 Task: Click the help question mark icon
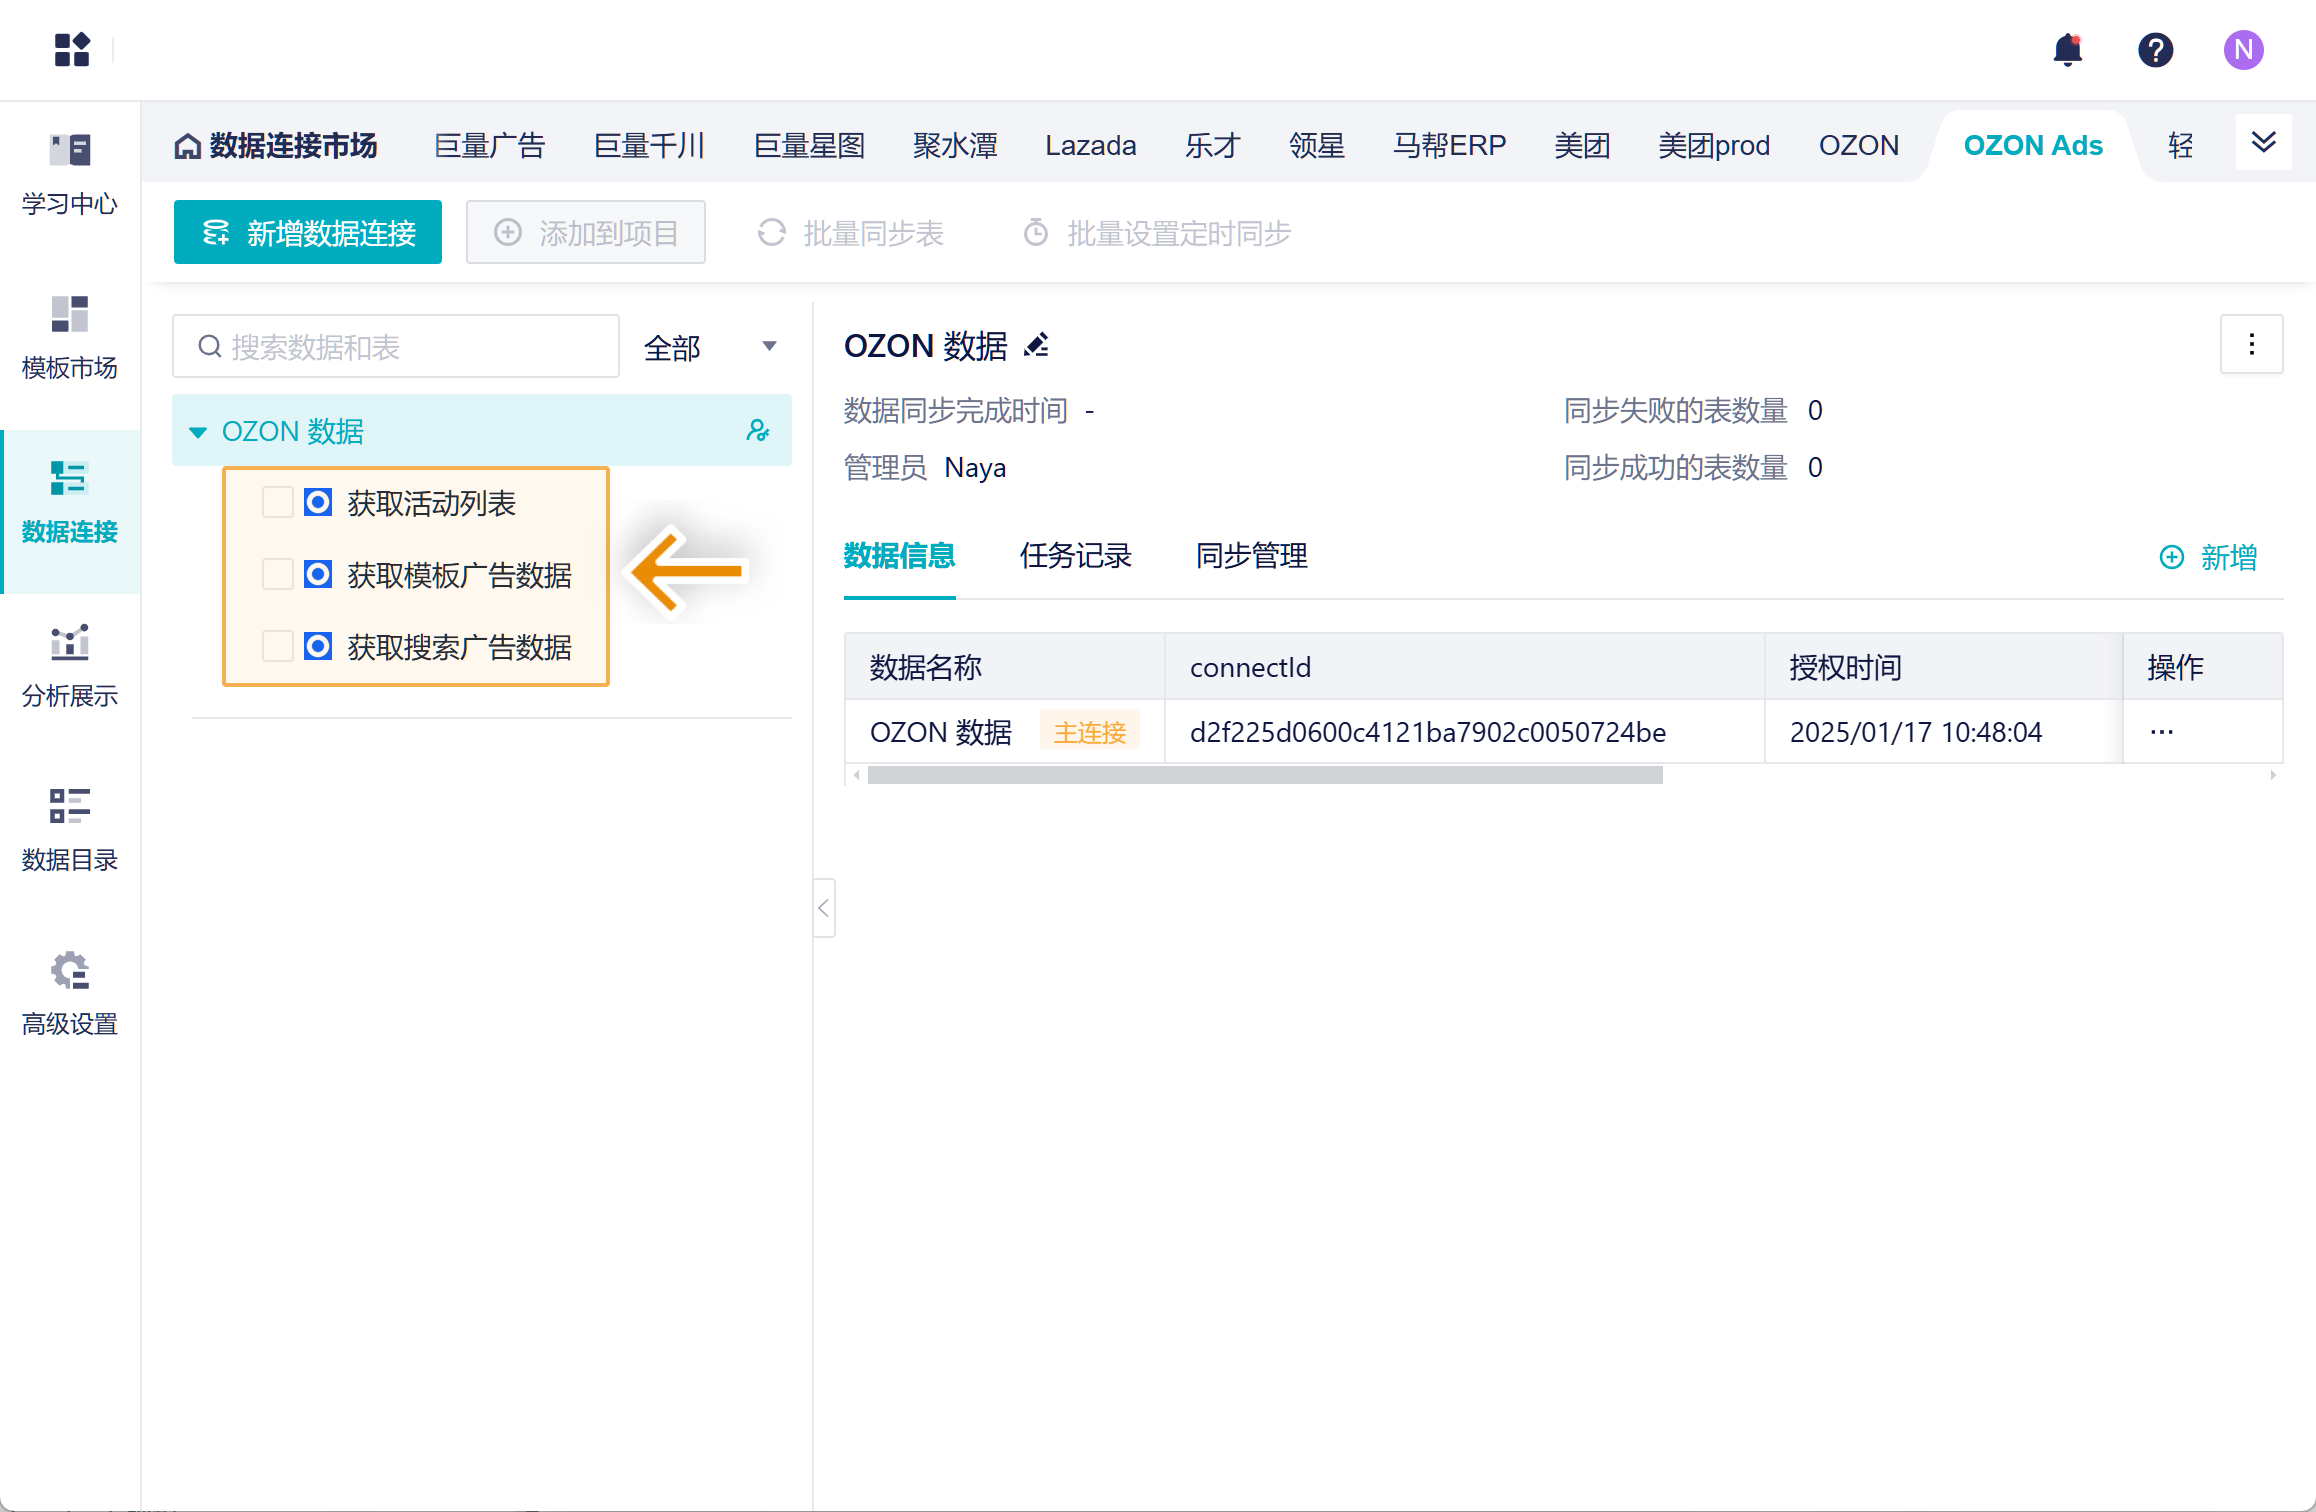point(2155,50)
